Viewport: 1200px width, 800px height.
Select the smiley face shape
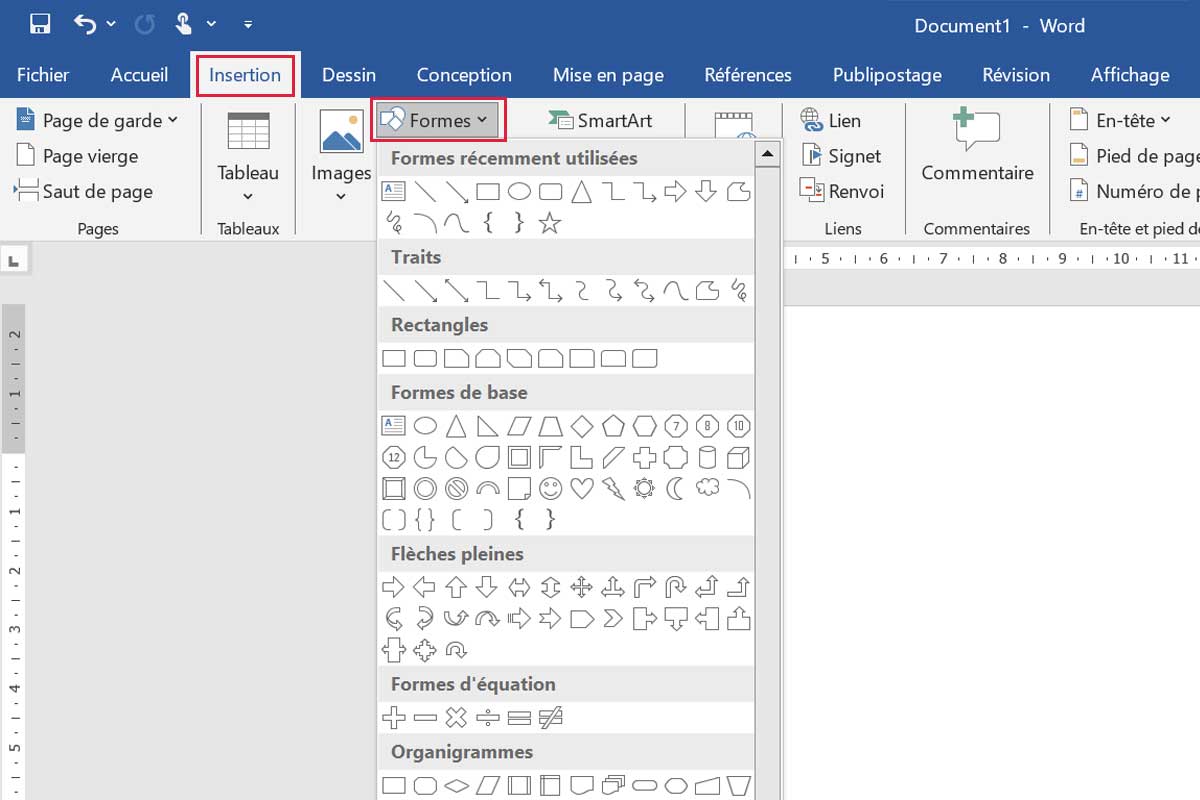pos(549,489)
